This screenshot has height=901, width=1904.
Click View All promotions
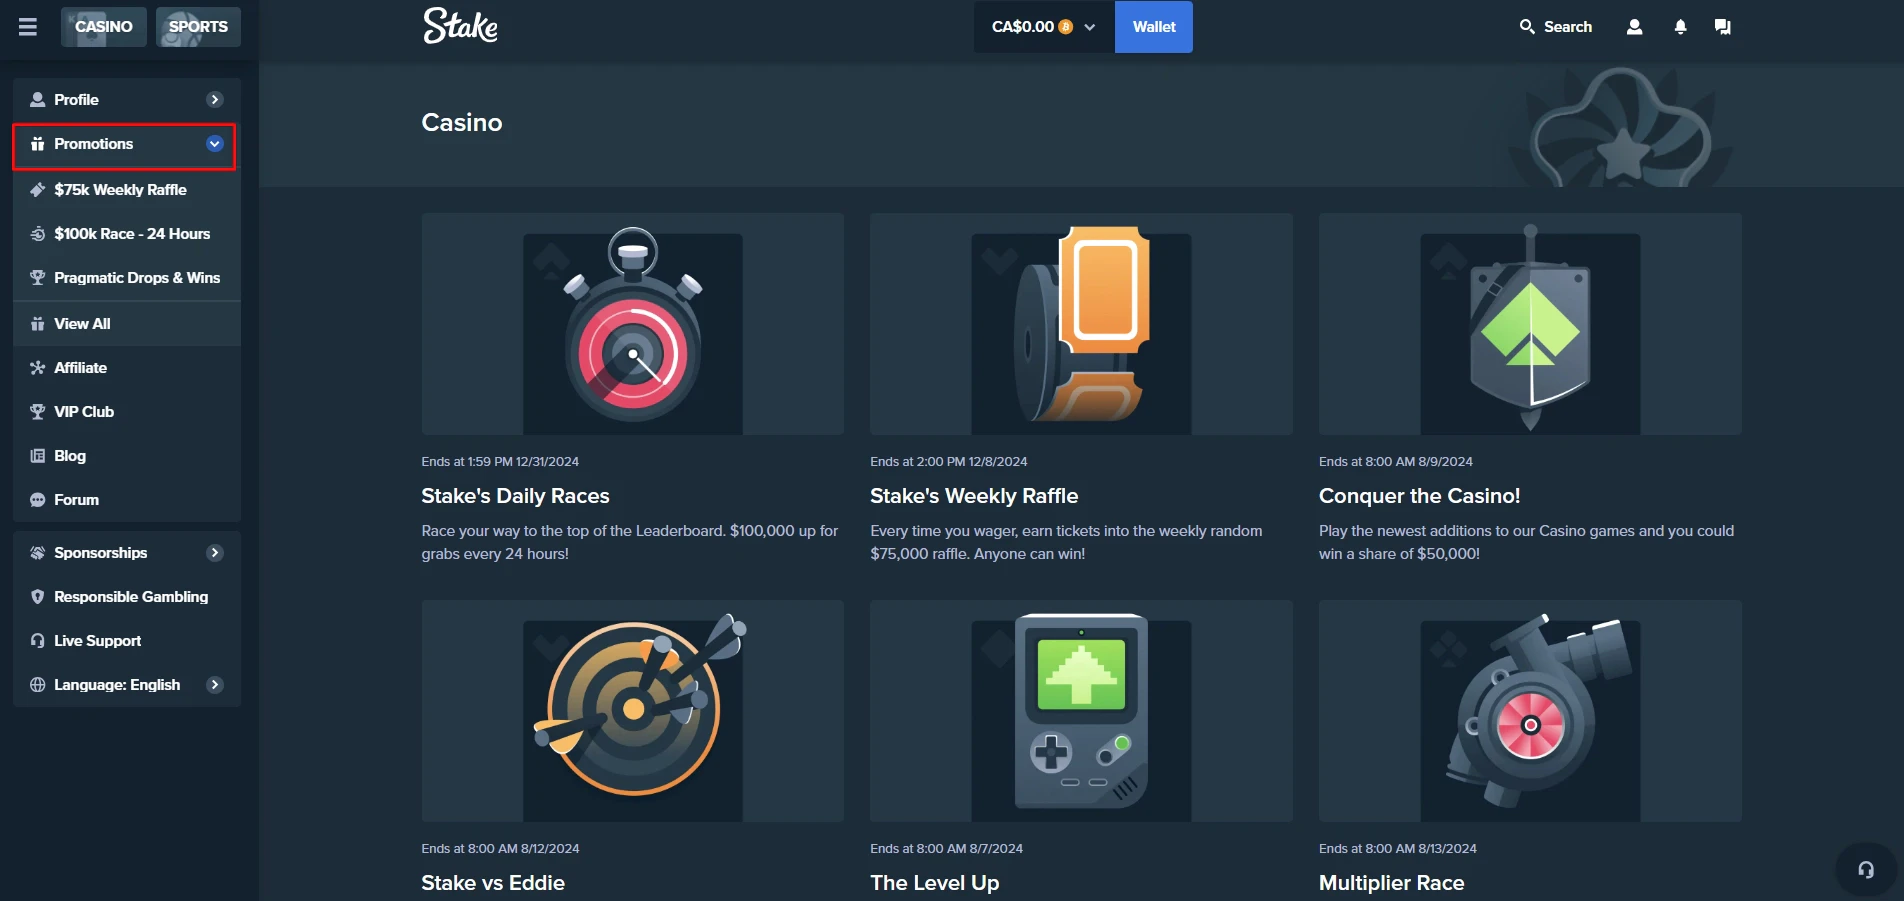point(127,324)
